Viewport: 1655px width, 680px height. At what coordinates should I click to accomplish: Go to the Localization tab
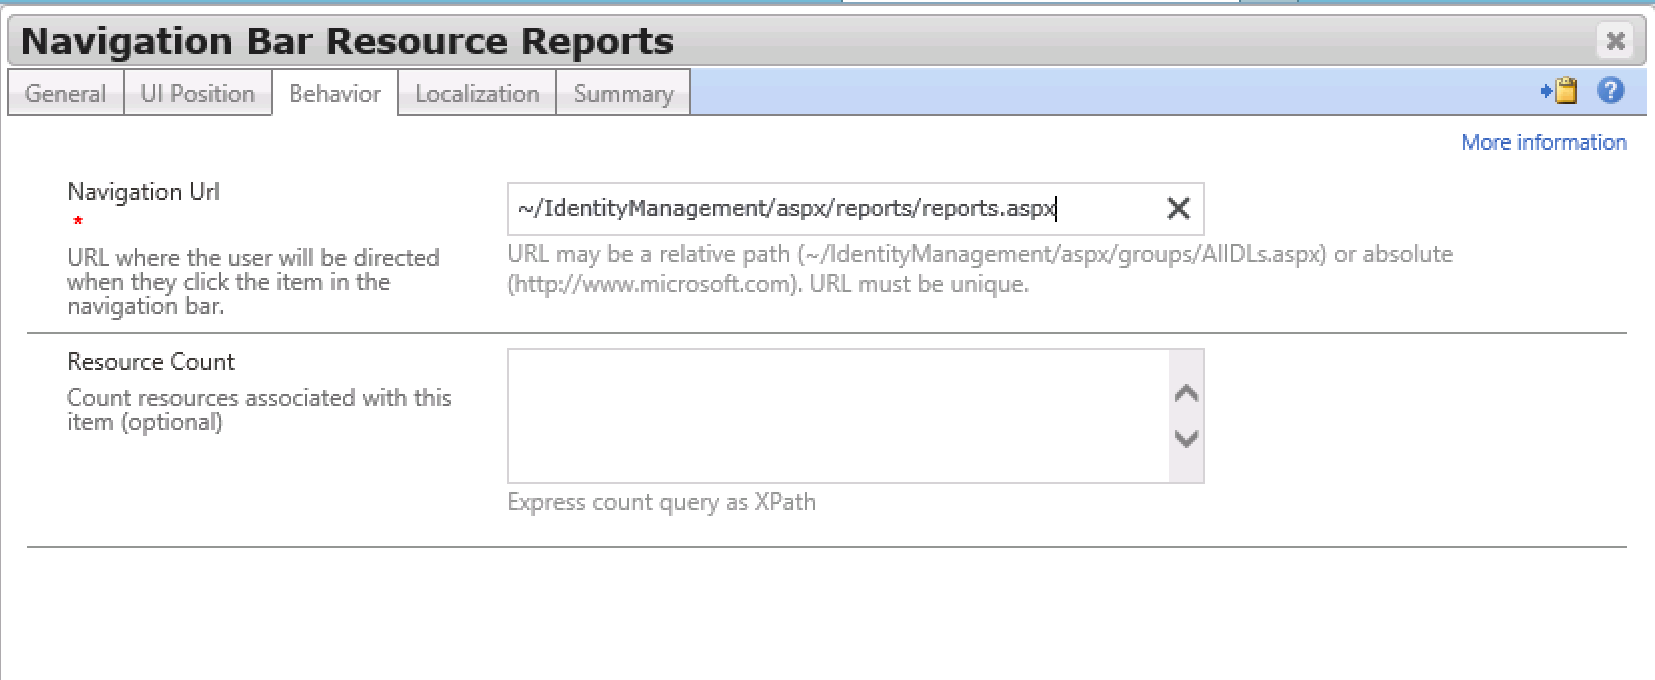(x=476, y=93)
